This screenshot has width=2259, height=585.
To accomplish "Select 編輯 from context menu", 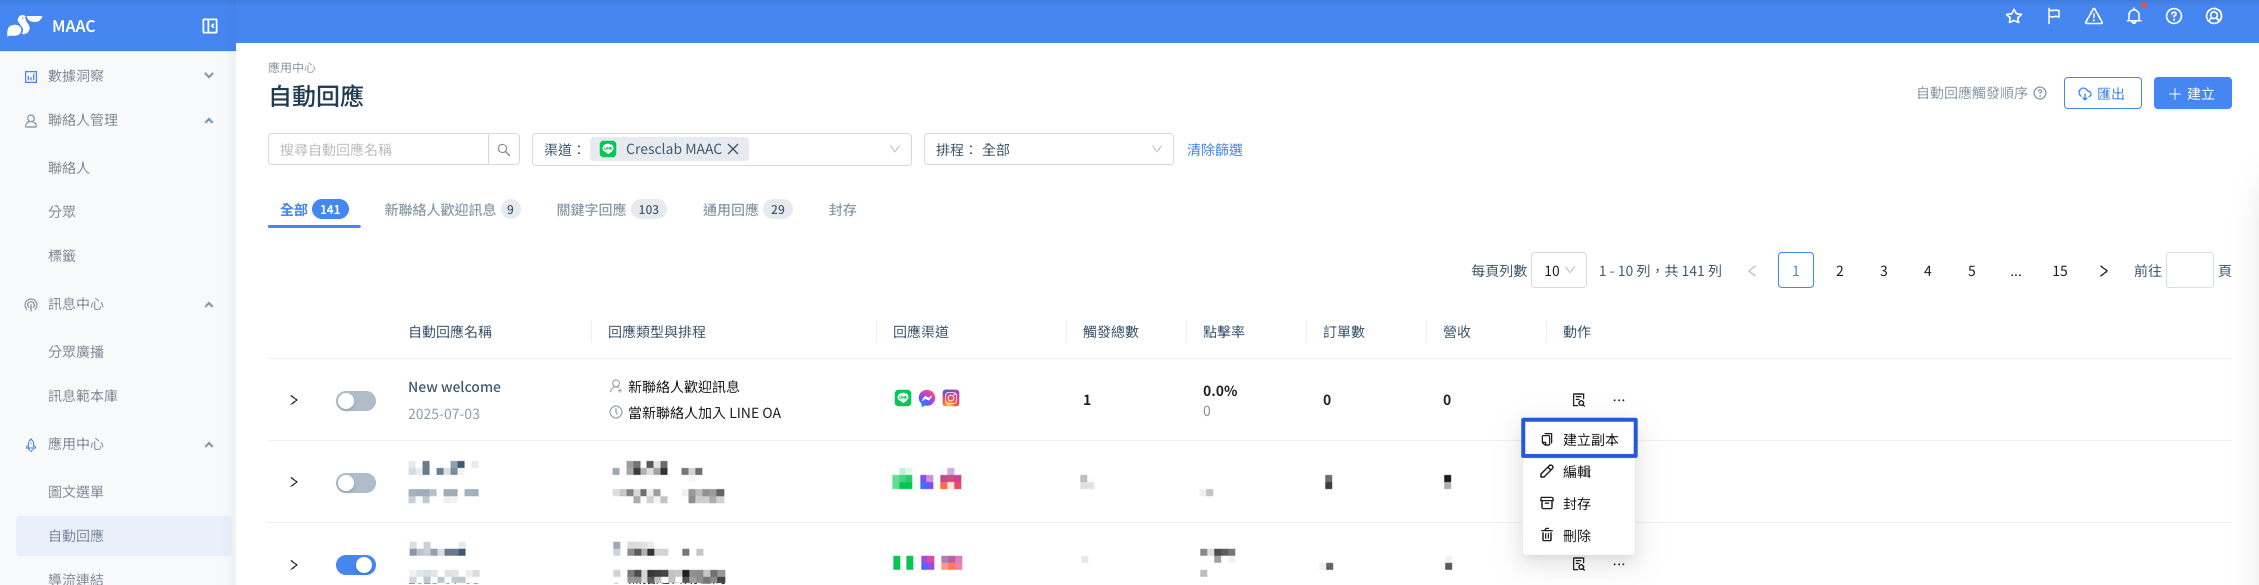I will [1579, 472].
